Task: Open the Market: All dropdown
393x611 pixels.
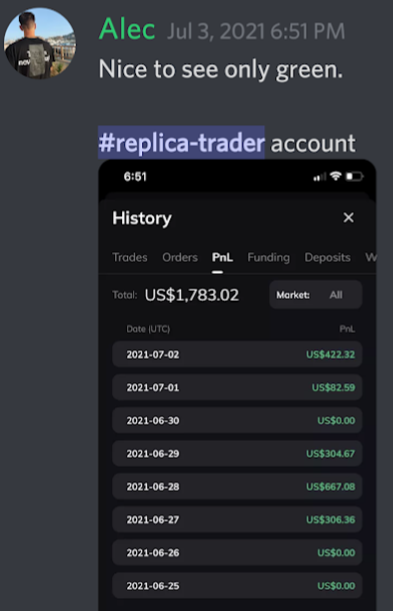Action: tap(315, 295)
